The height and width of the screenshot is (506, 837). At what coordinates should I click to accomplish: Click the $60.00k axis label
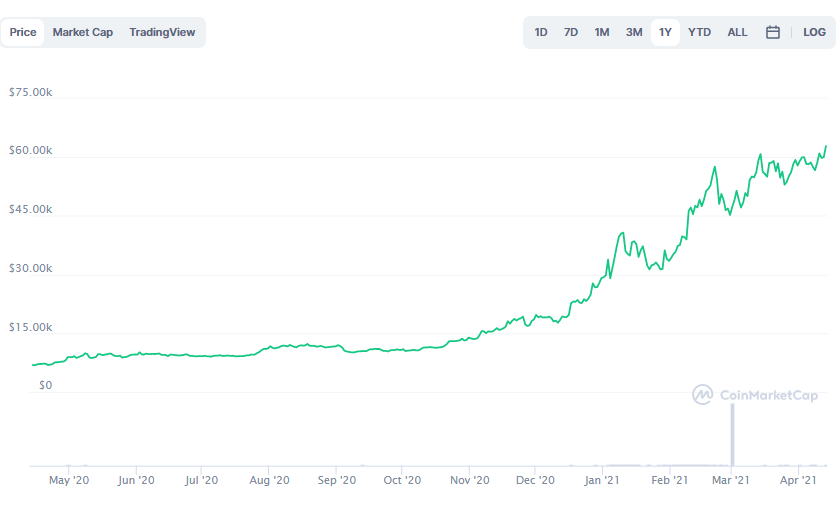30,151
